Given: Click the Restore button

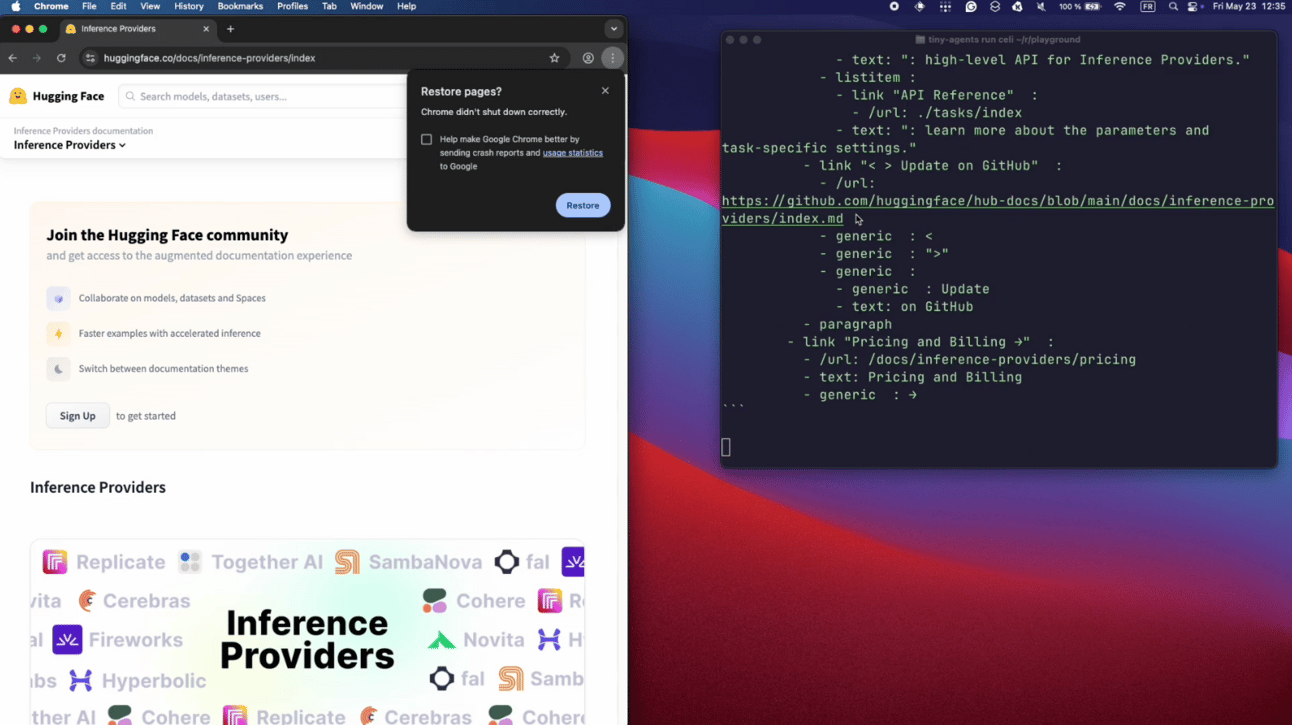Looking at the screenshot, I should click(x=583, y=205).
